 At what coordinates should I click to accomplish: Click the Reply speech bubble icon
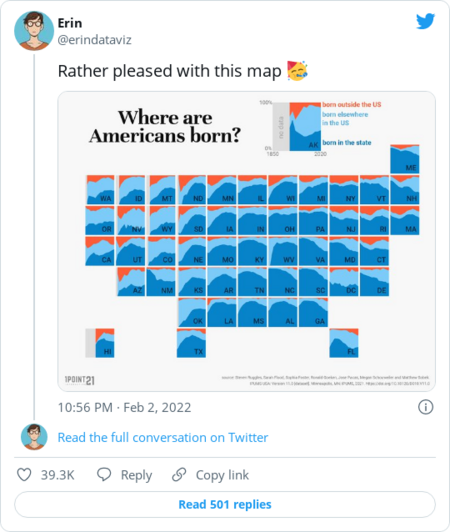point(104,474)
